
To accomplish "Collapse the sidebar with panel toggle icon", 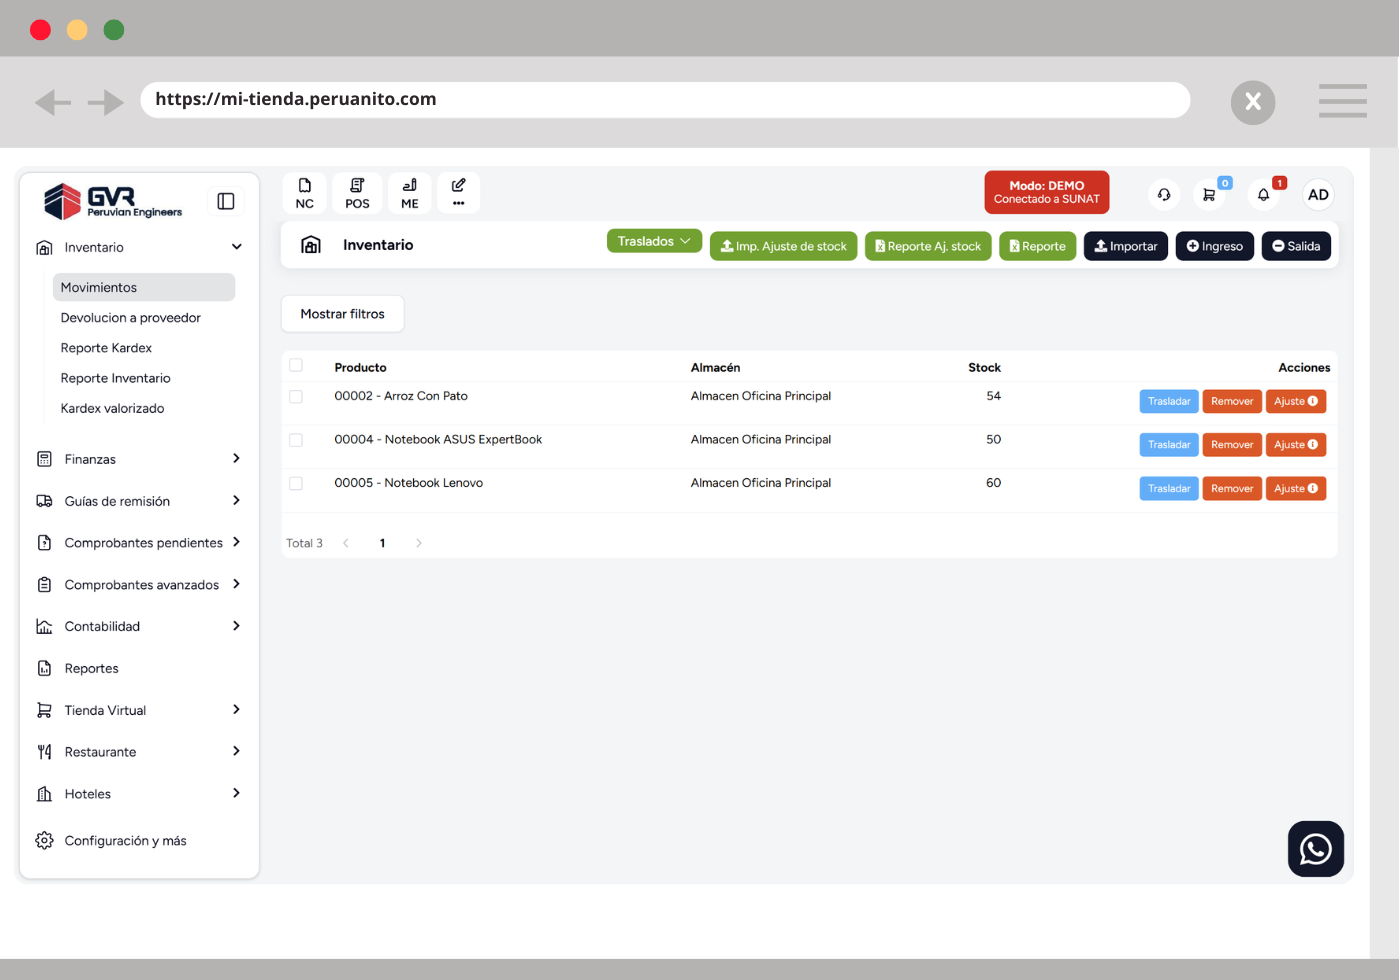I will 226,201.
